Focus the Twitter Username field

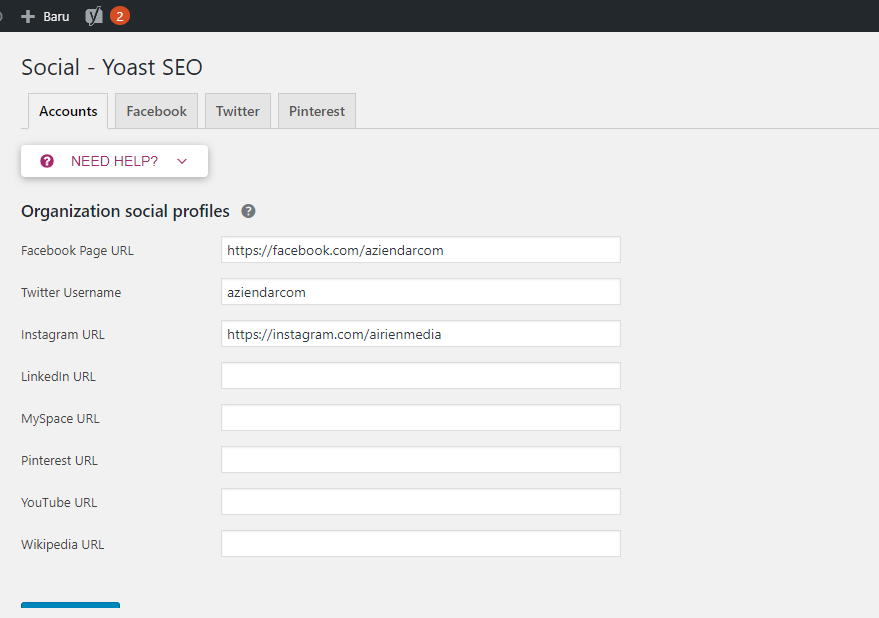421,292
